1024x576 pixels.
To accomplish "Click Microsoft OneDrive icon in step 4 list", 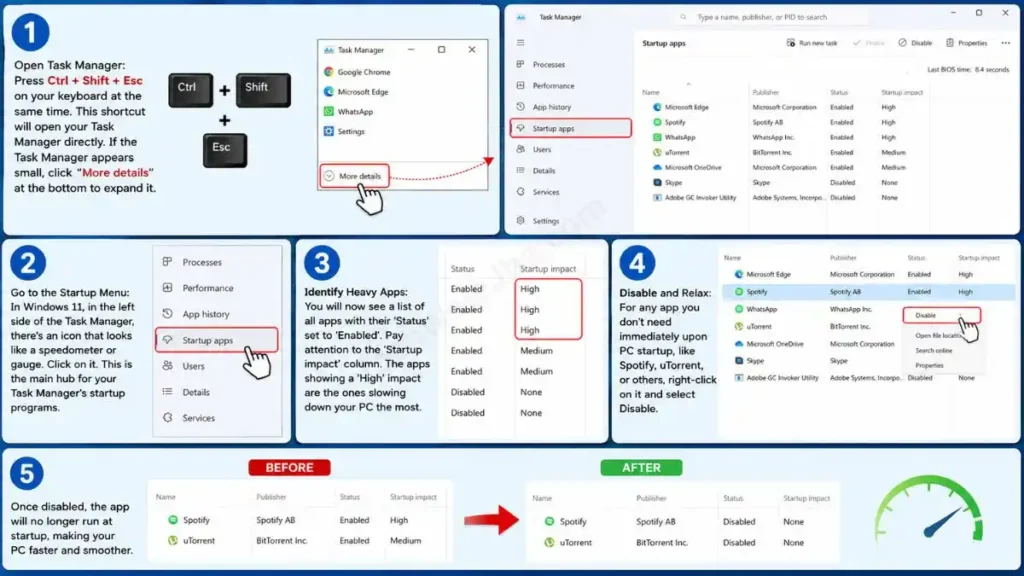I will pos(739,344).
